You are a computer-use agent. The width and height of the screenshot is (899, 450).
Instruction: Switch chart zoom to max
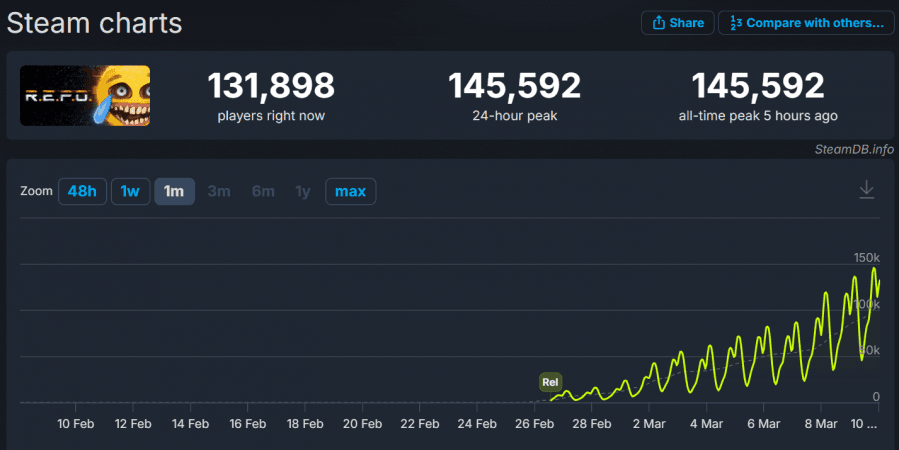click(x=350, y=191)
